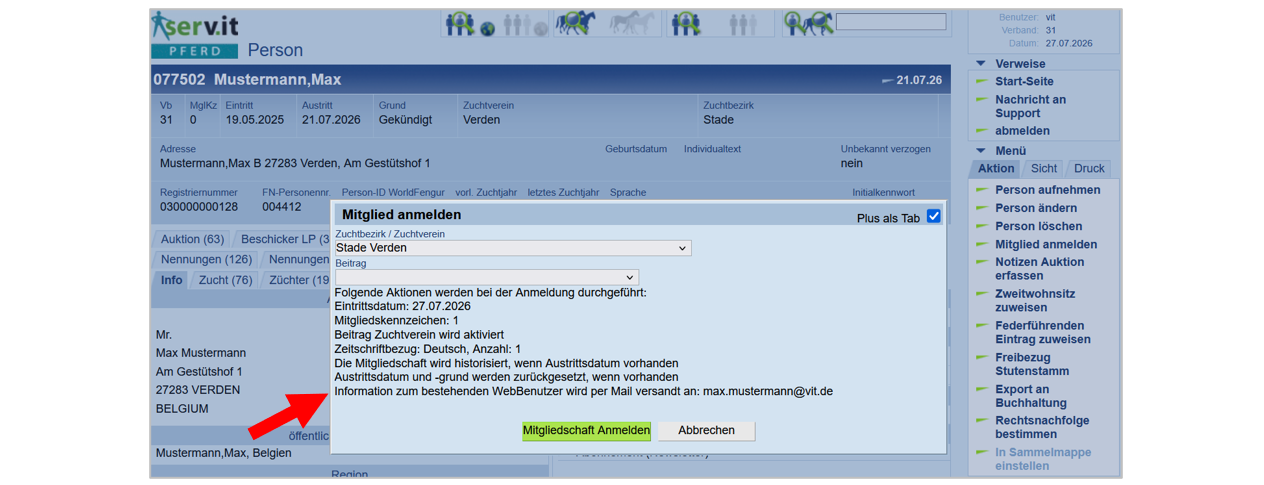Click the Eintrittsdatum: 27.07.2026 line
1264x485 pixels.
point(402,306)
